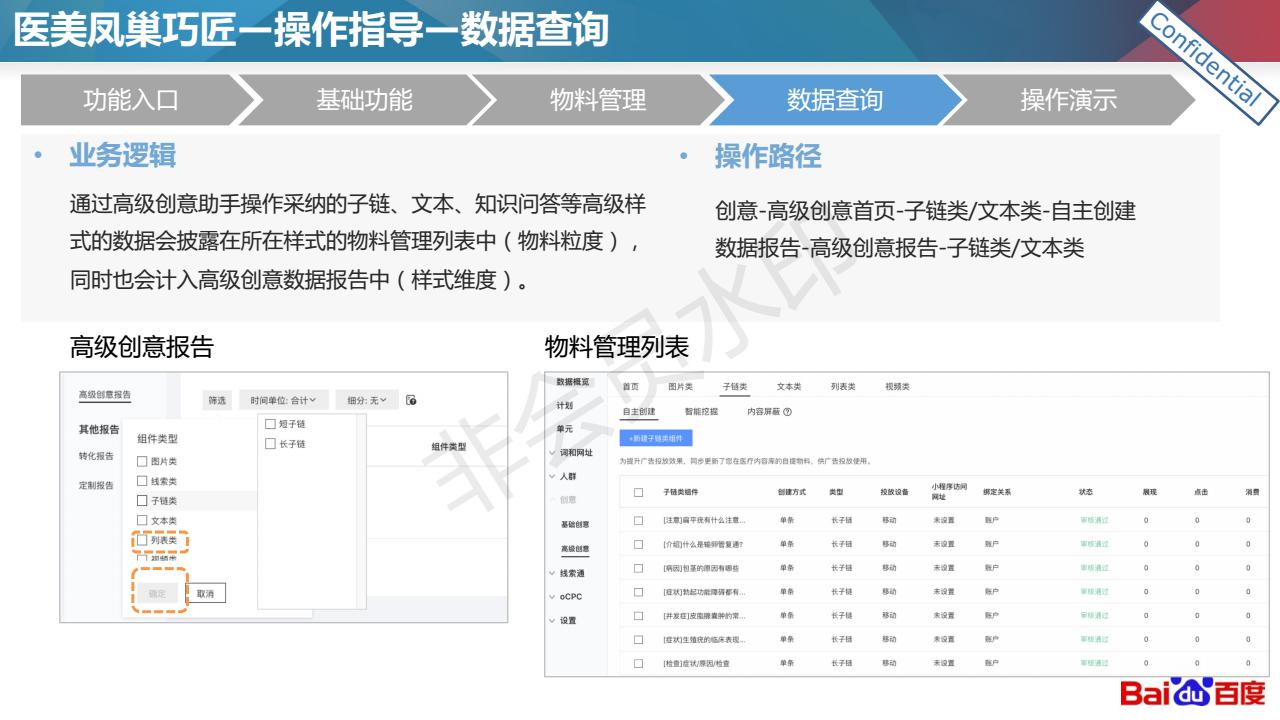Open 定制报告 in the report sidebar
The image size is (1280, 720).
(96, 485)
